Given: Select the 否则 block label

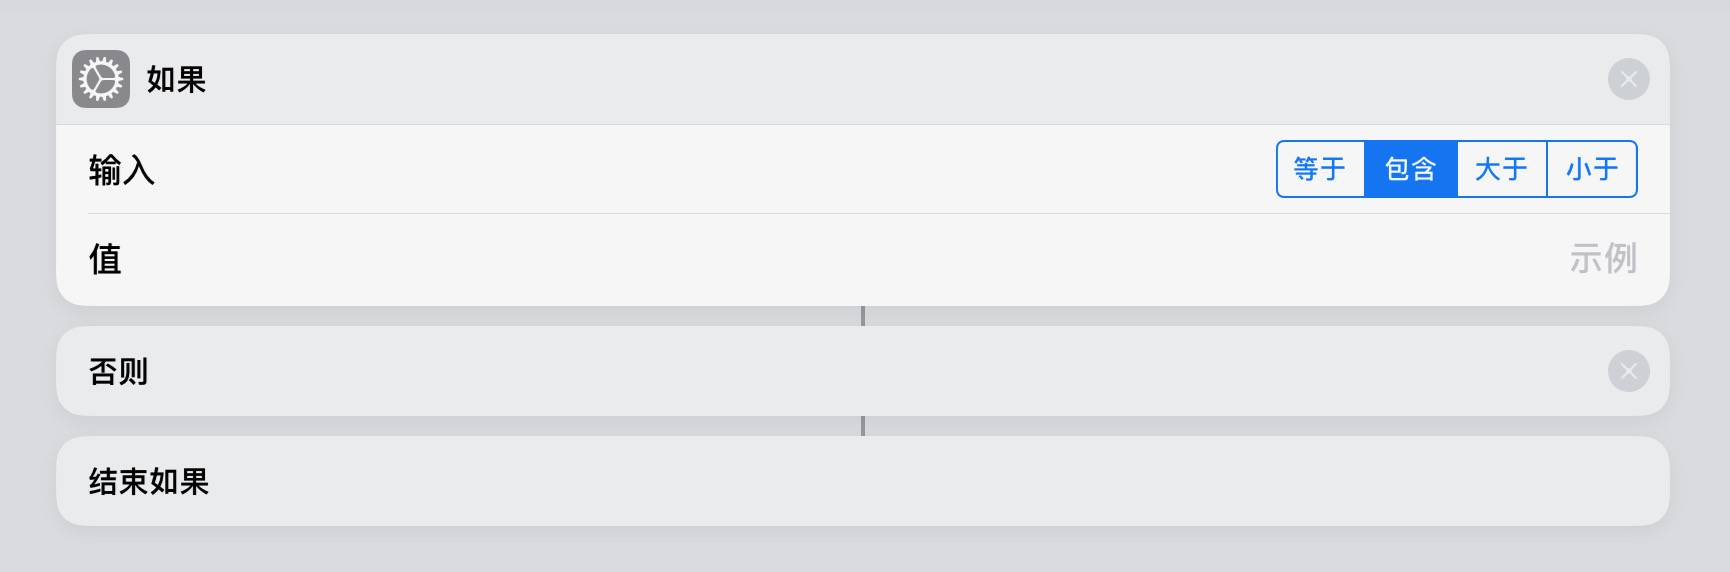Looking at the screenshot, I should pos(118,371).
